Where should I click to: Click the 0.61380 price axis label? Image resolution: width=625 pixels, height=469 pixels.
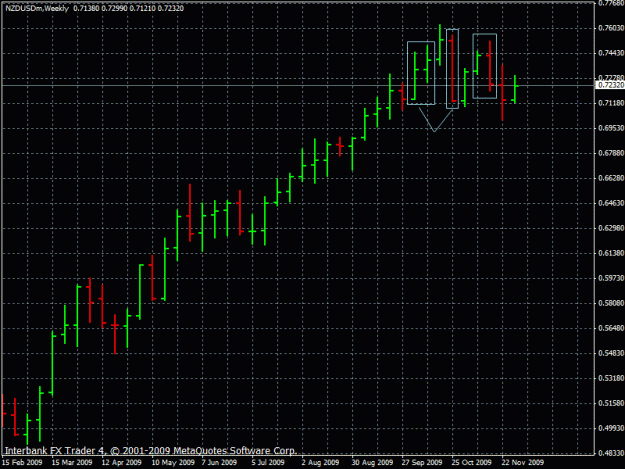coord(611,253)
